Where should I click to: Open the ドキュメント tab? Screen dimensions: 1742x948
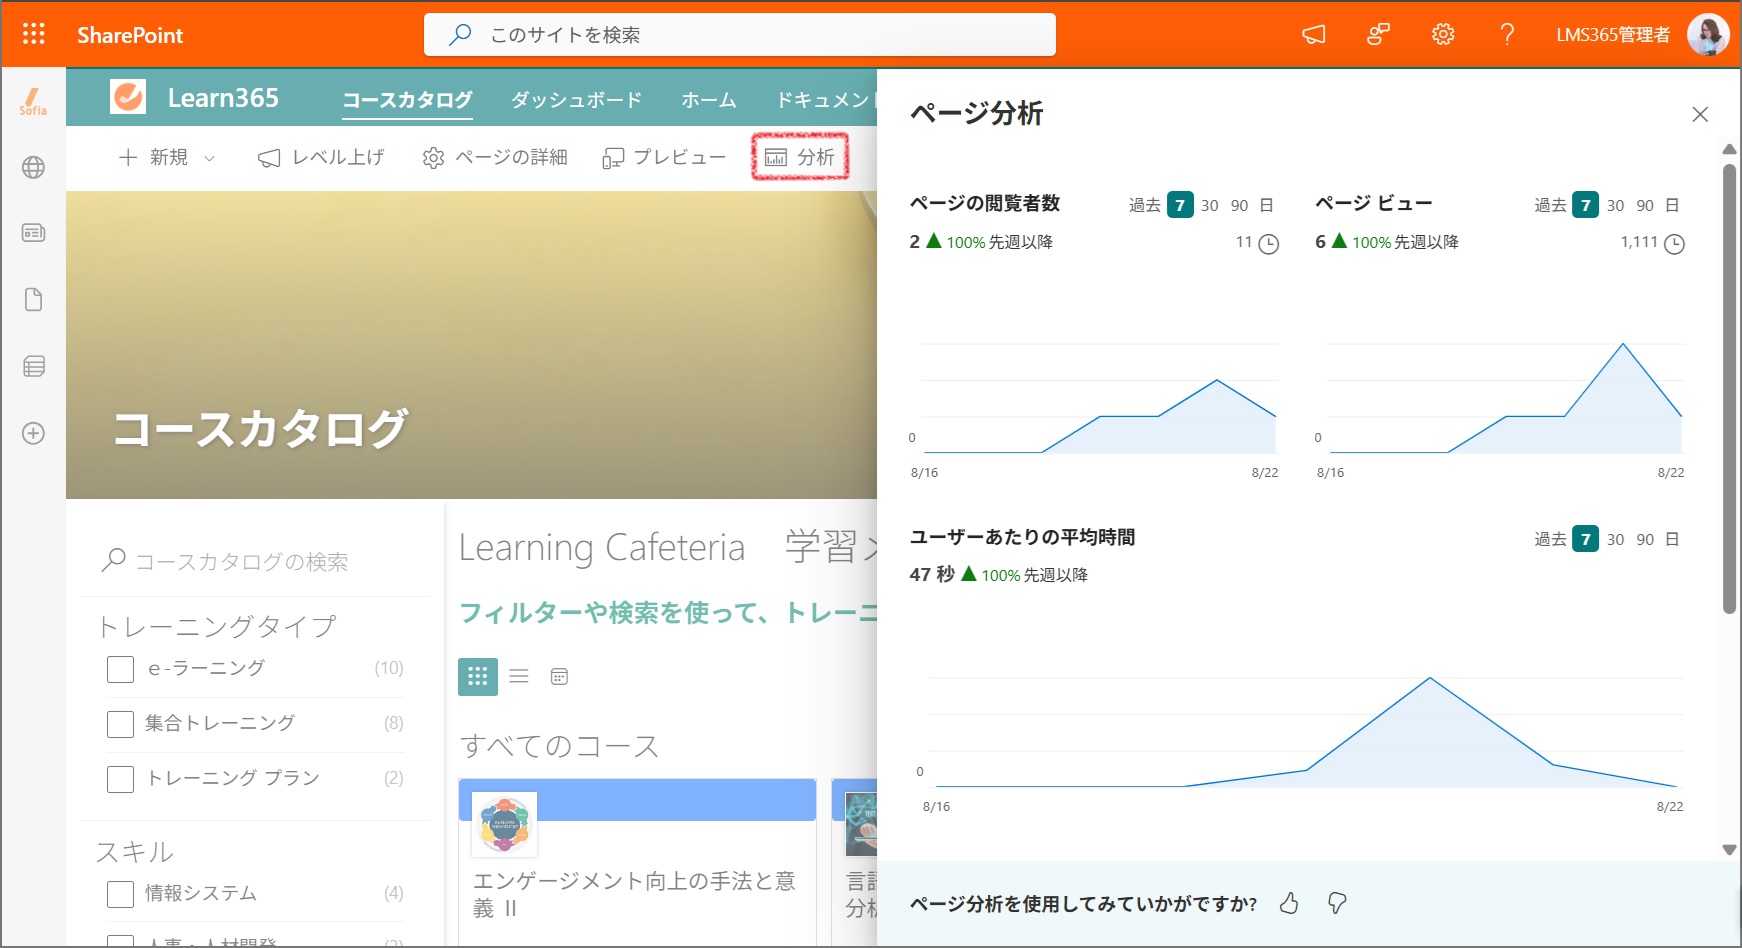(826, 100)
